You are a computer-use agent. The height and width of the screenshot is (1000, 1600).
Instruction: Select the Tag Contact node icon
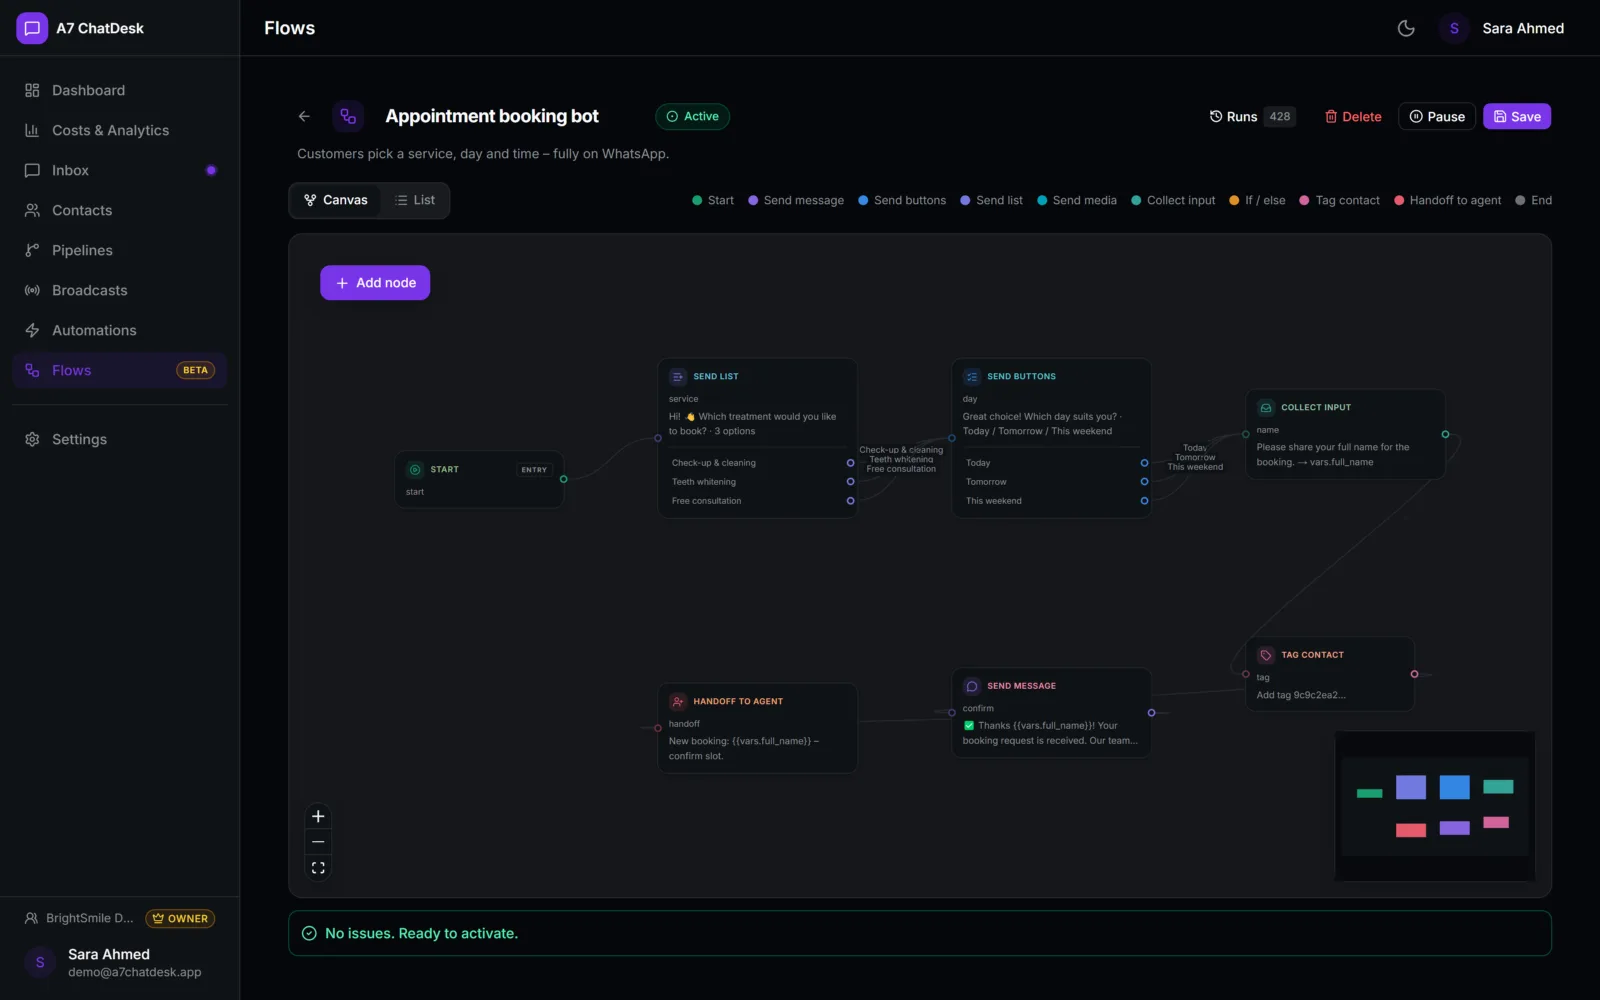1266,655
